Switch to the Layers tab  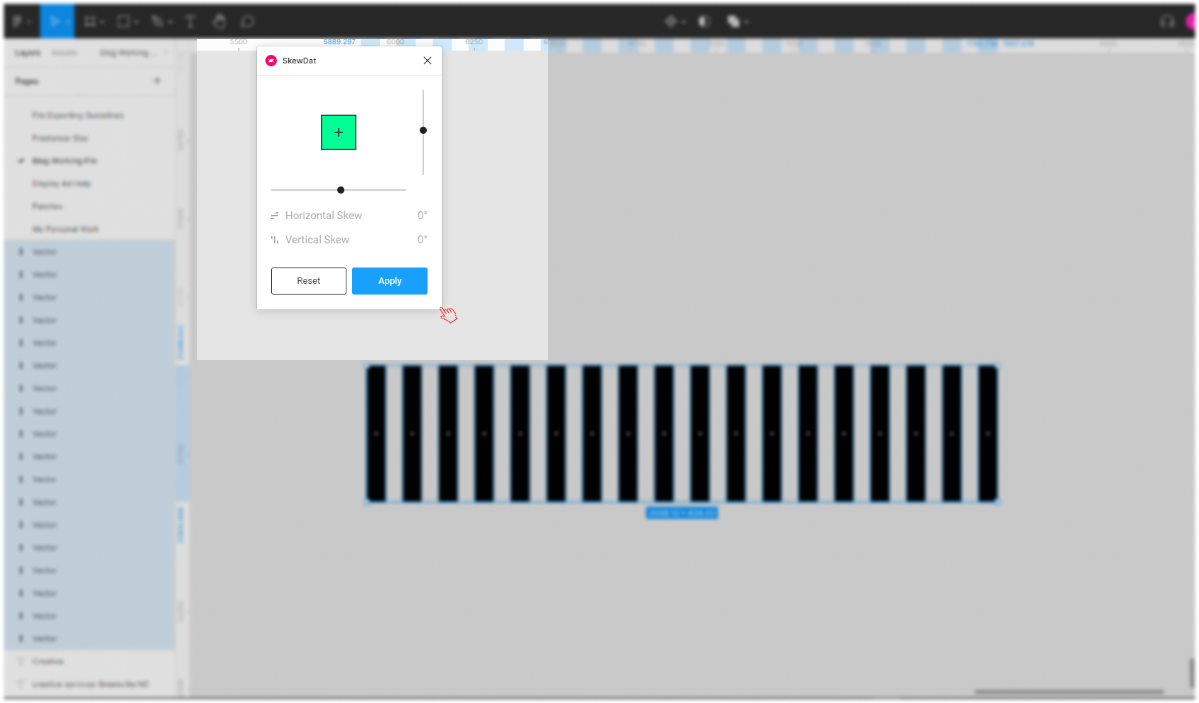click(28, 53)
